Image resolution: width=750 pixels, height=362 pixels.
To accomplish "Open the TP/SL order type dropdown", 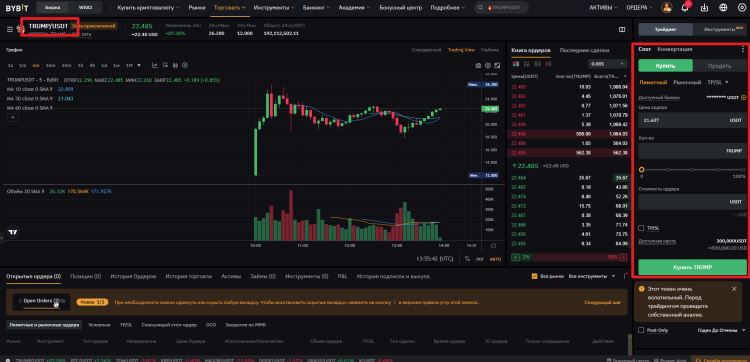I will click(x=717, y=82).
